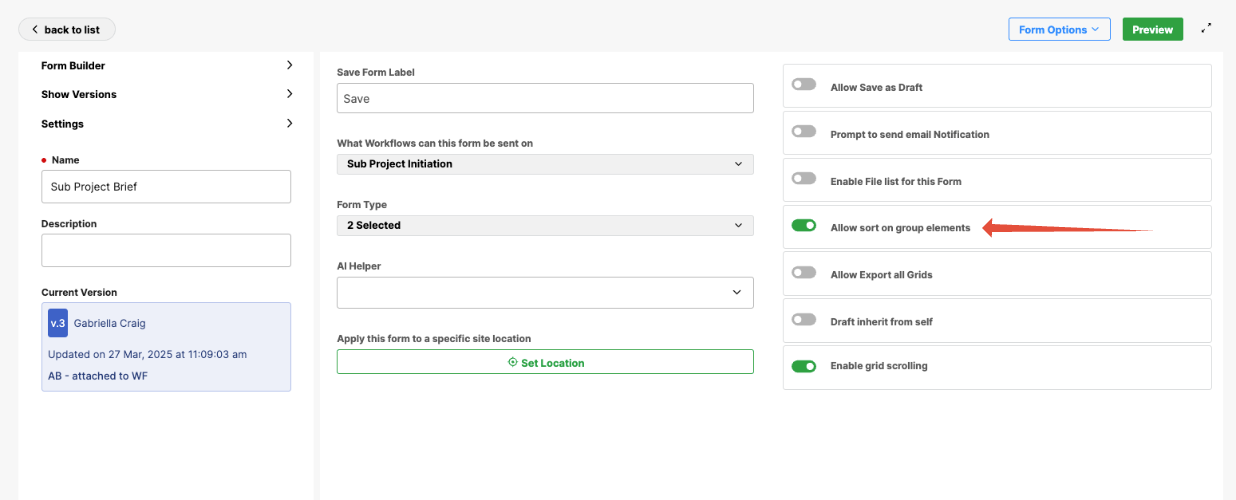The image size is (1236, 500).
Task: Expand the Form Builder section
Action: pos(166,66)
